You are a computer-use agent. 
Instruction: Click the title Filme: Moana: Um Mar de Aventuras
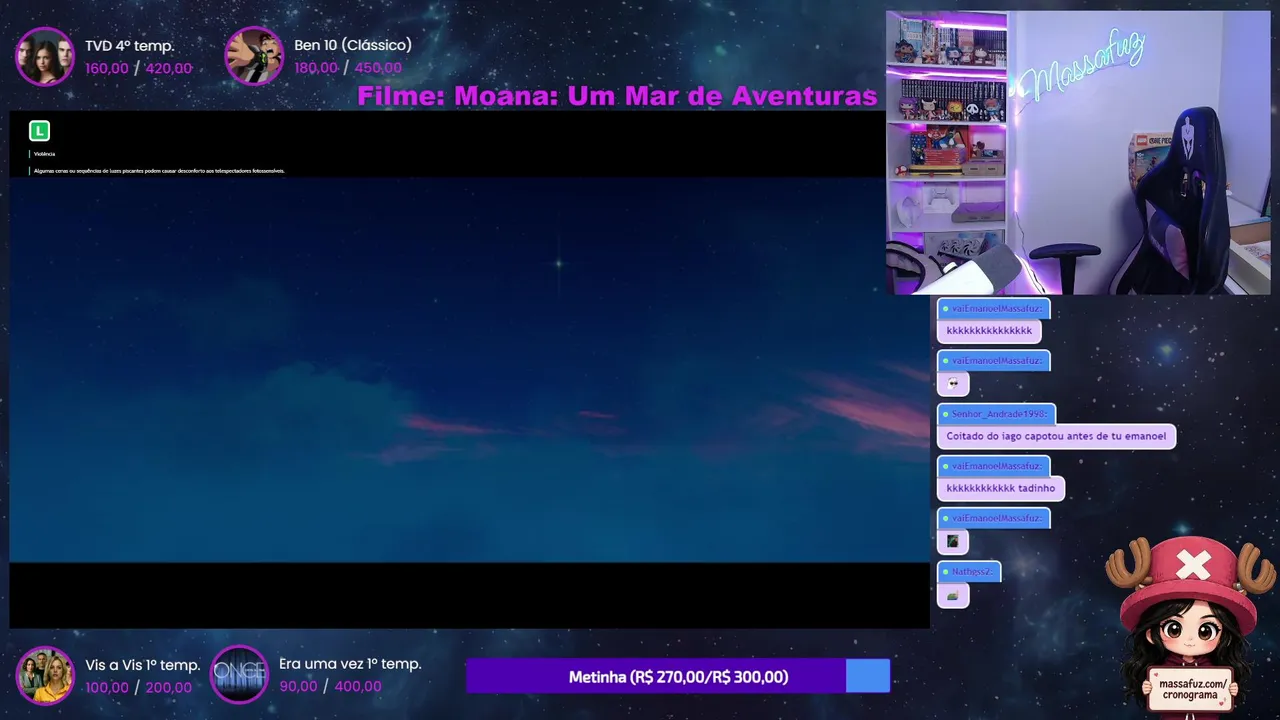[x=617, y=96]
